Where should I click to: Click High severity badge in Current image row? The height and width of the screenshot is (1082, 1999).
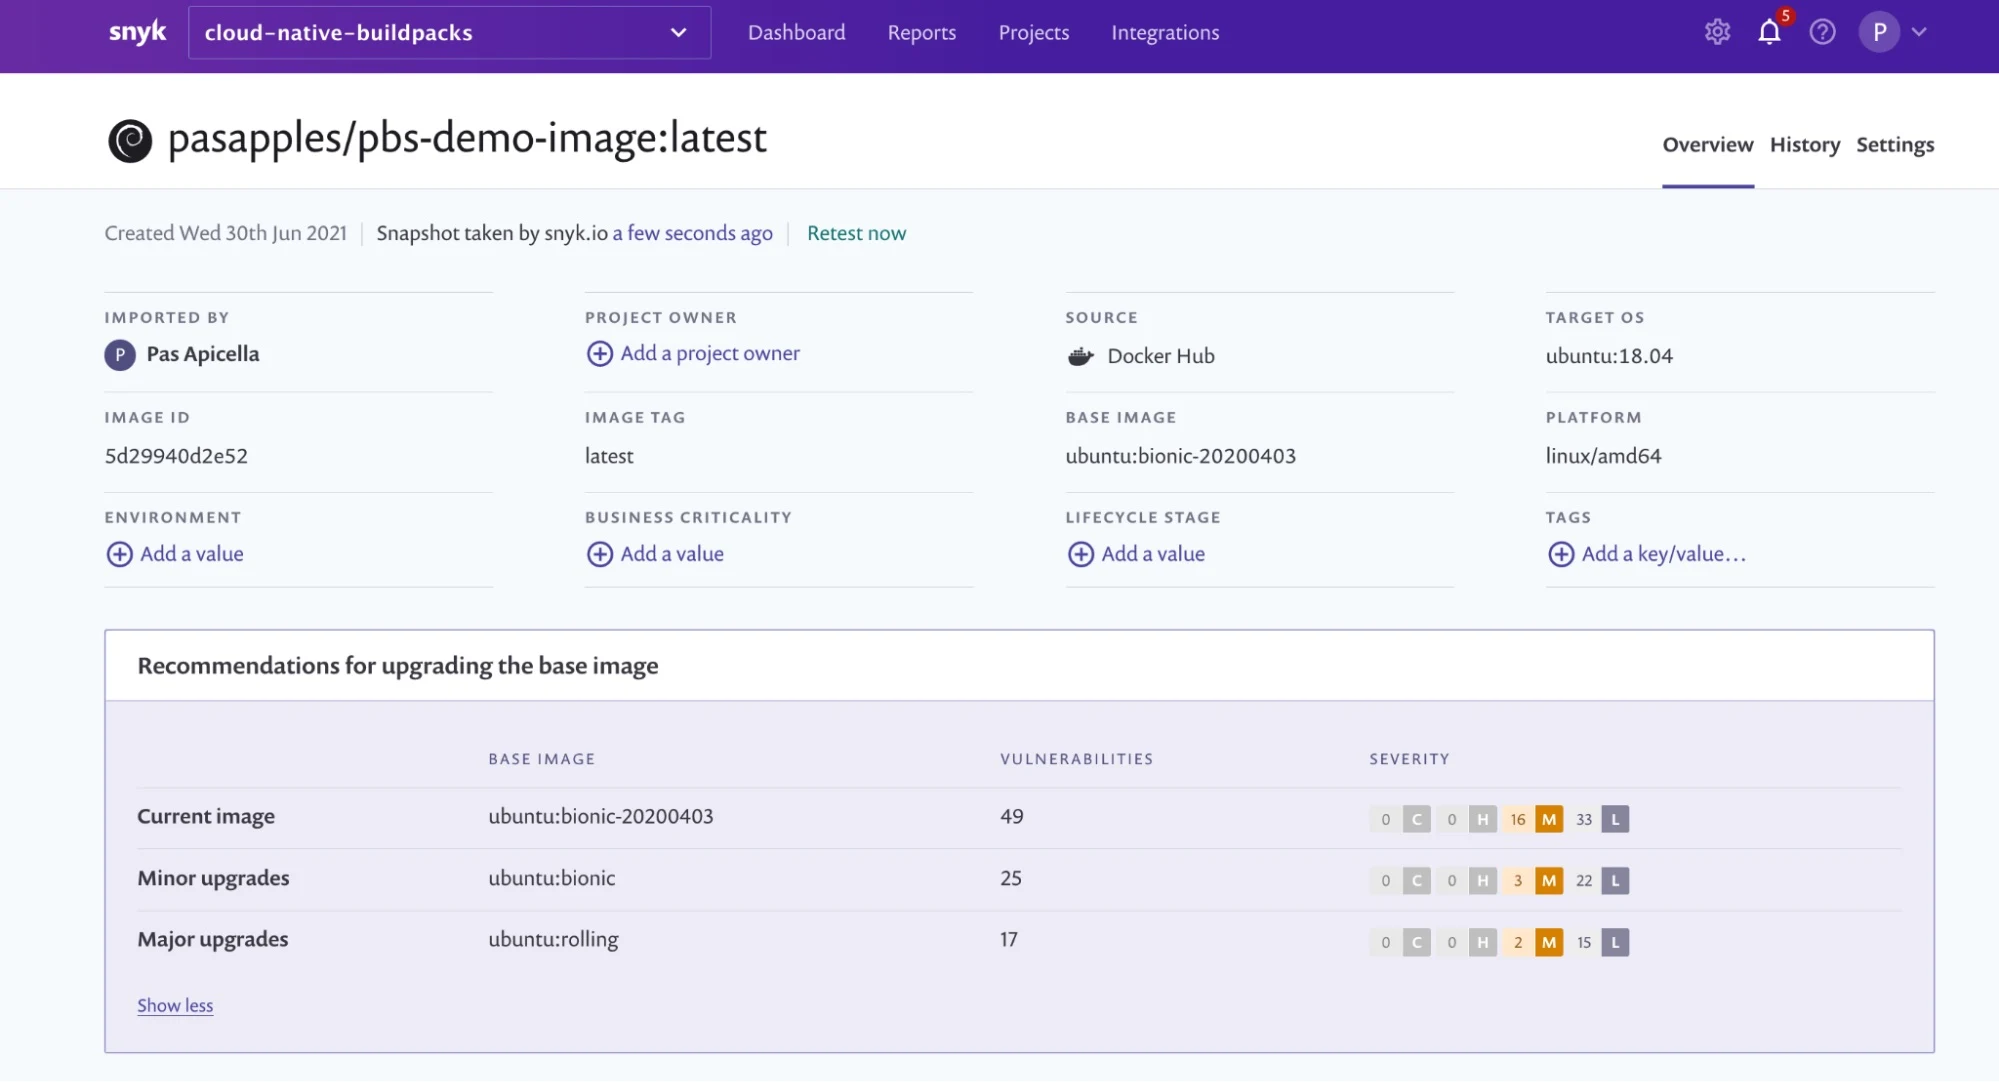[1482, 819]
